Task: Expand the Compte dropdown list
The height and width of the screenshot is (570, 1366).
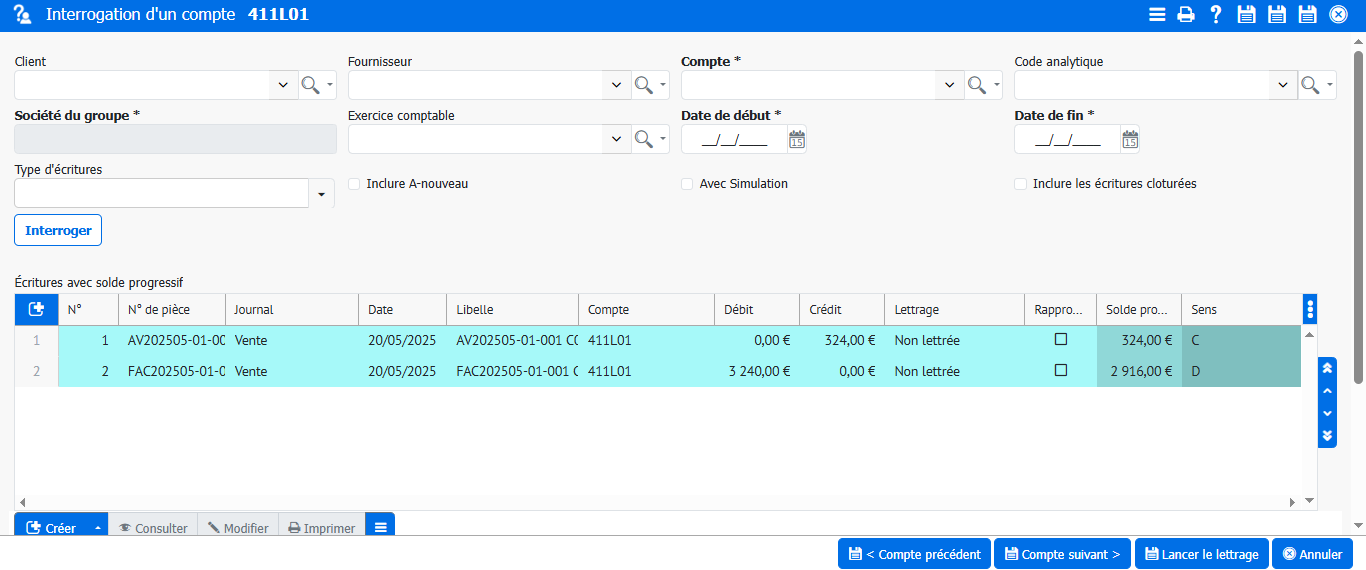Action: (x=949, y=85)
